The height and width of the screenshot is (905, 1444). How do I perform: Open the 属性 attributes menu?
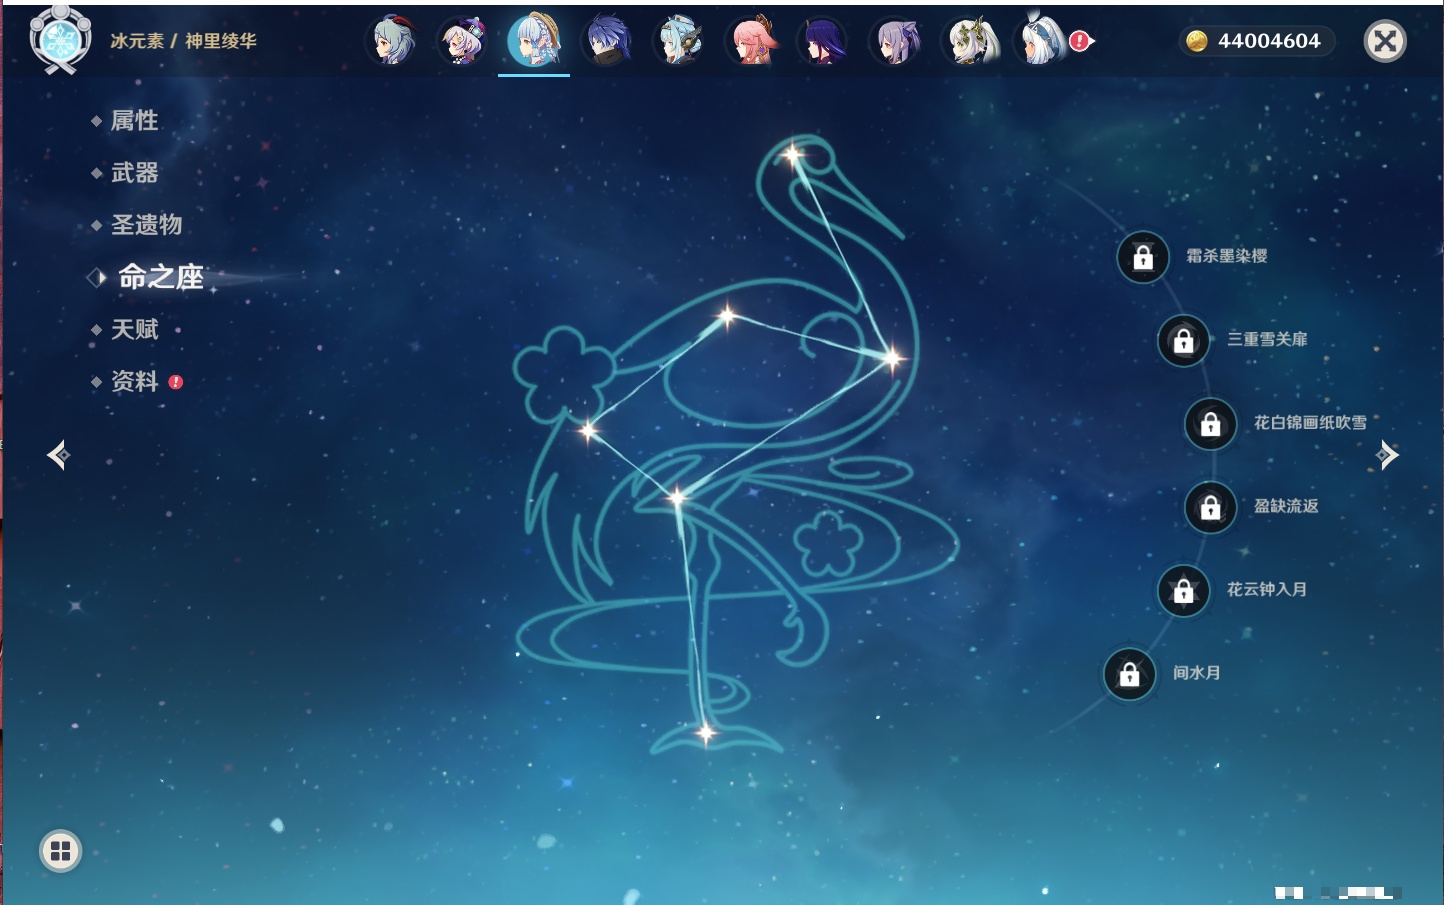[x=134, y=121]
